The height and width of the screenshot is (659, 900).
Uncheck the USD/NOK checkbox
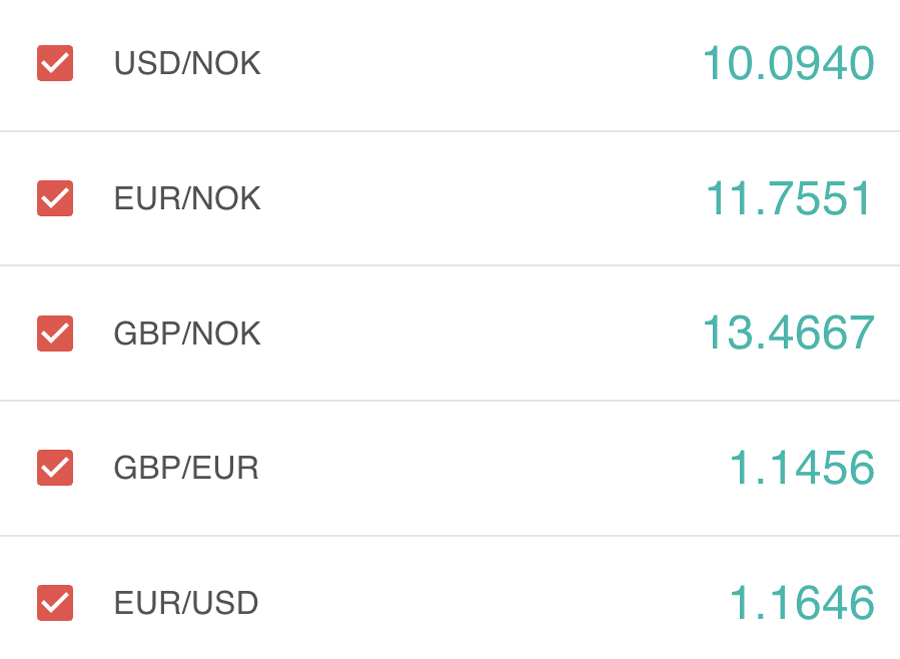(x=55, y=63)
